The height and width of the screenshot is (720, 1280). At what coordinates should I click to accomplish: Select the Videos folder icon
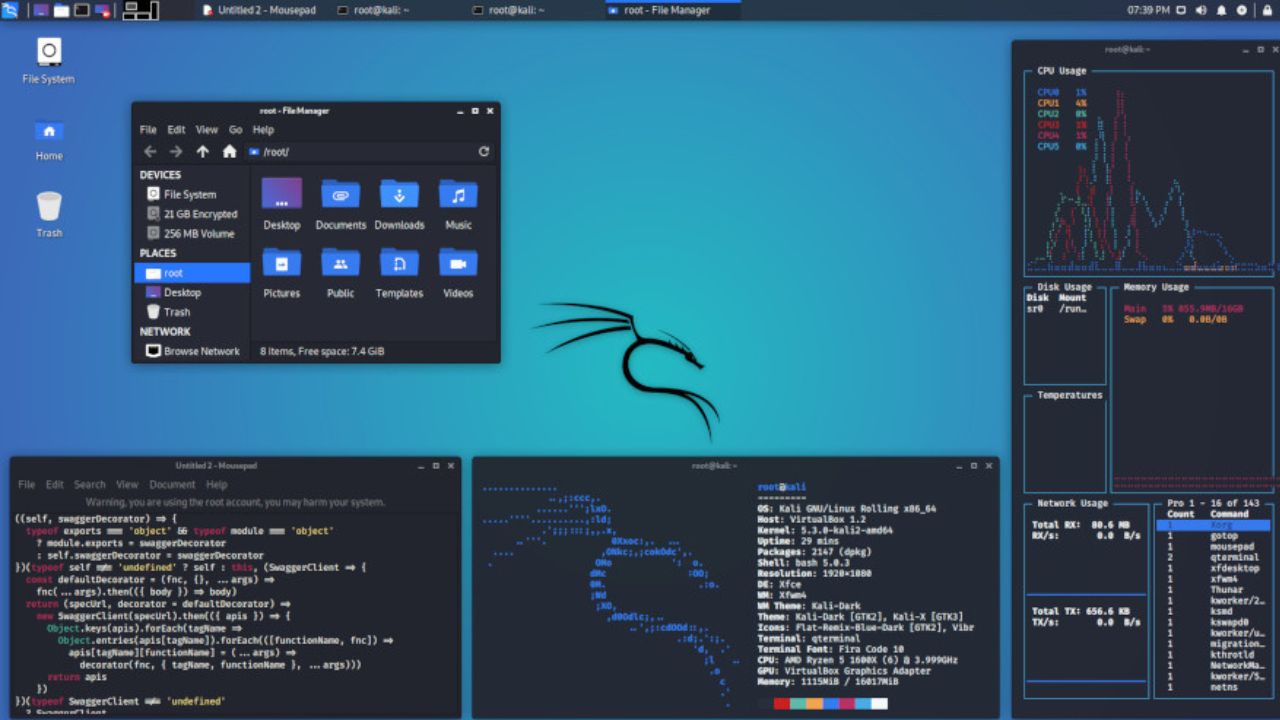tap(458, 272)
